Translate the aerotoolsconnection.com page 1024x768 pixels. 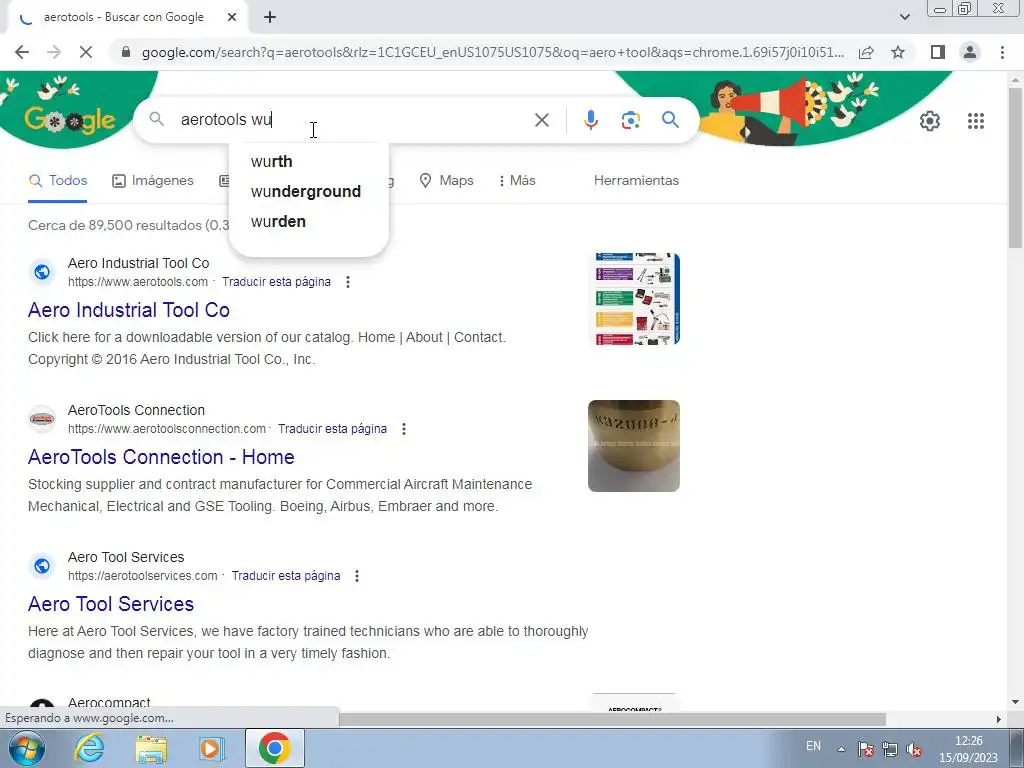332,428
